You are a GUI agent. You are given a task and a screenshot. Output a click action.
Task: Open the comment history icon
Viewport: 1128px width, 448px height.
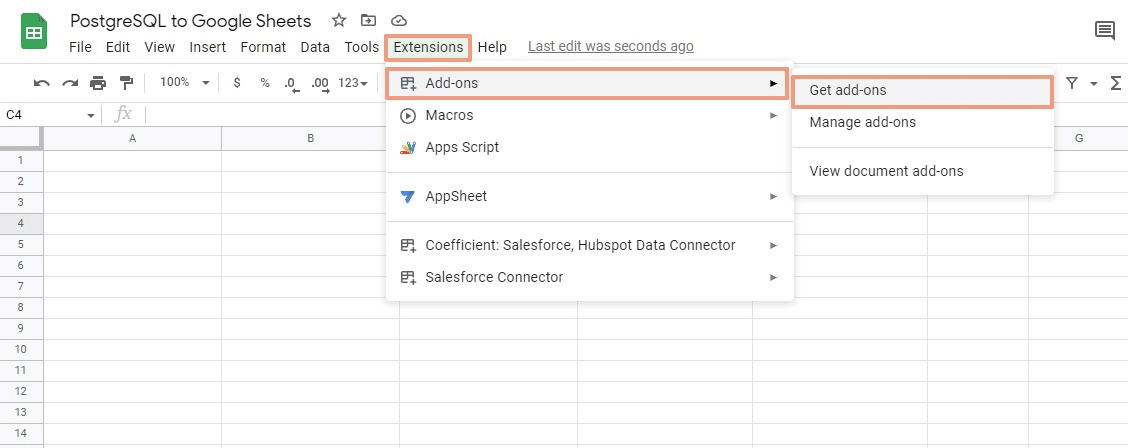(1105, 31)
